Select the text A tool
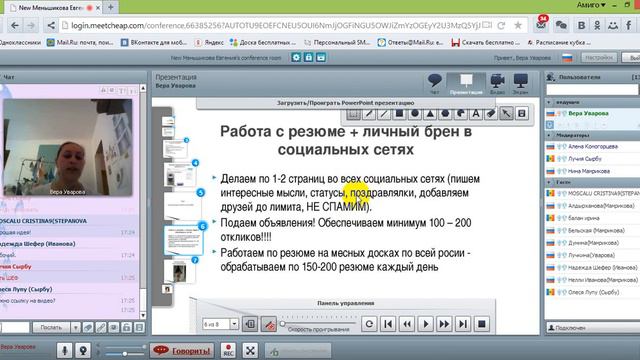640x360 pixels. [x=476, y=113]
